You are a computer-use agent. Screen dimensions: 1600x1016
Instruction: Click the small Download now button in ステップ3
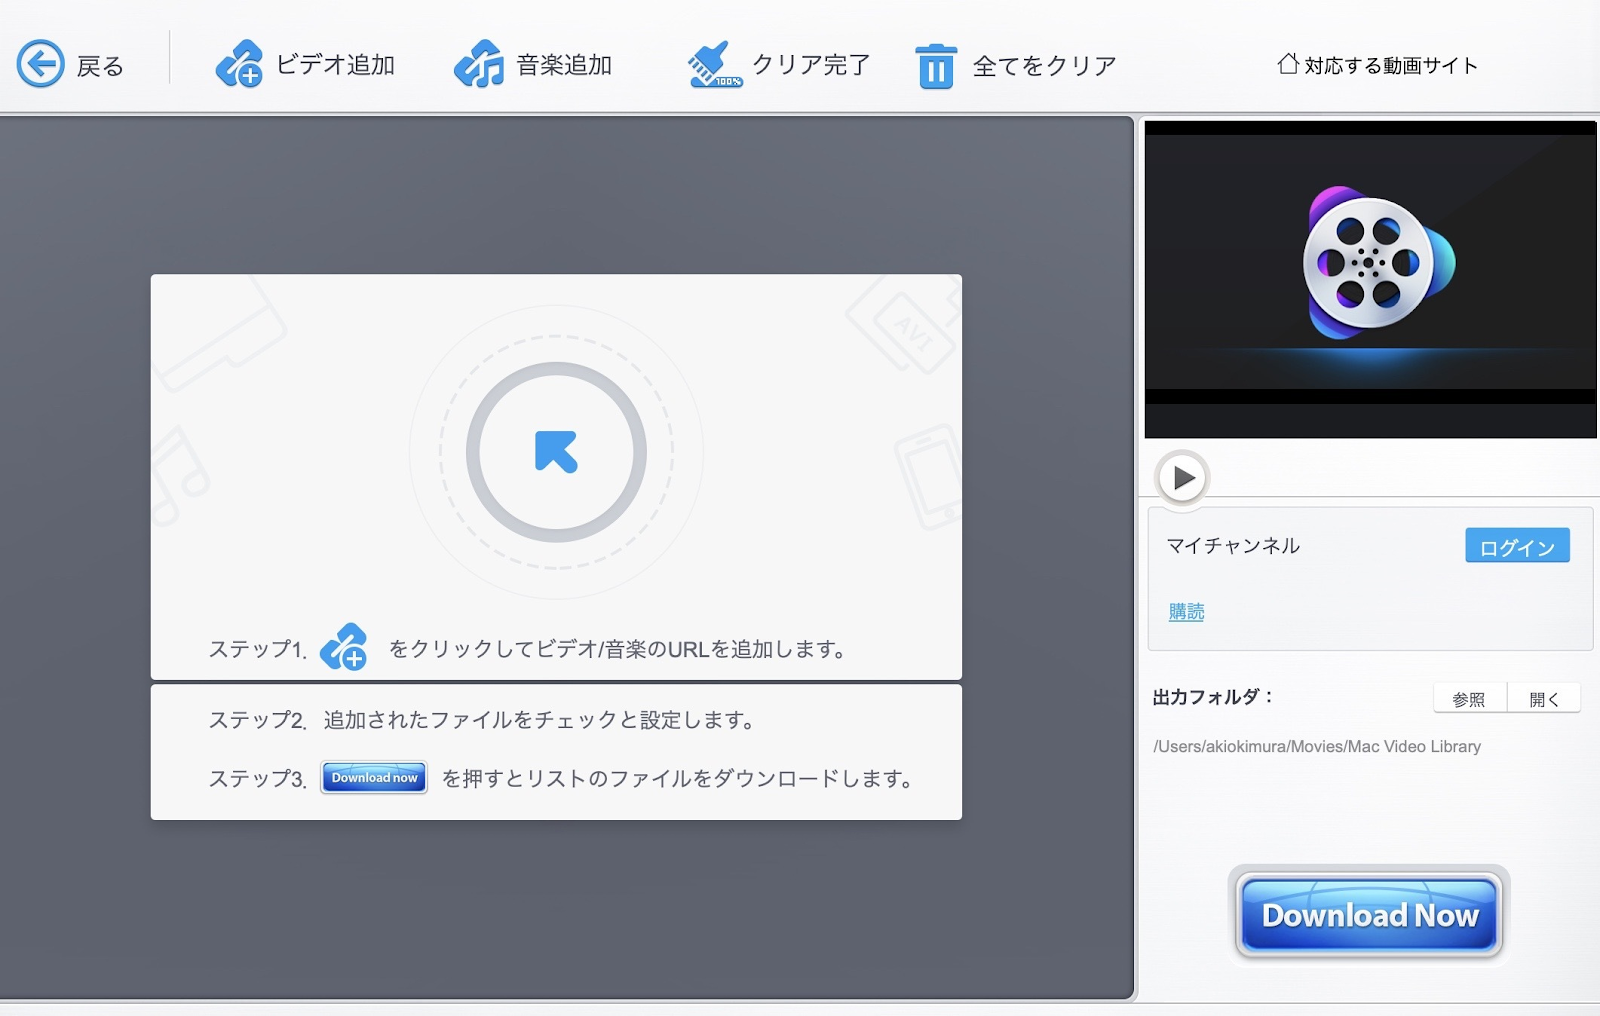[374, 778]
